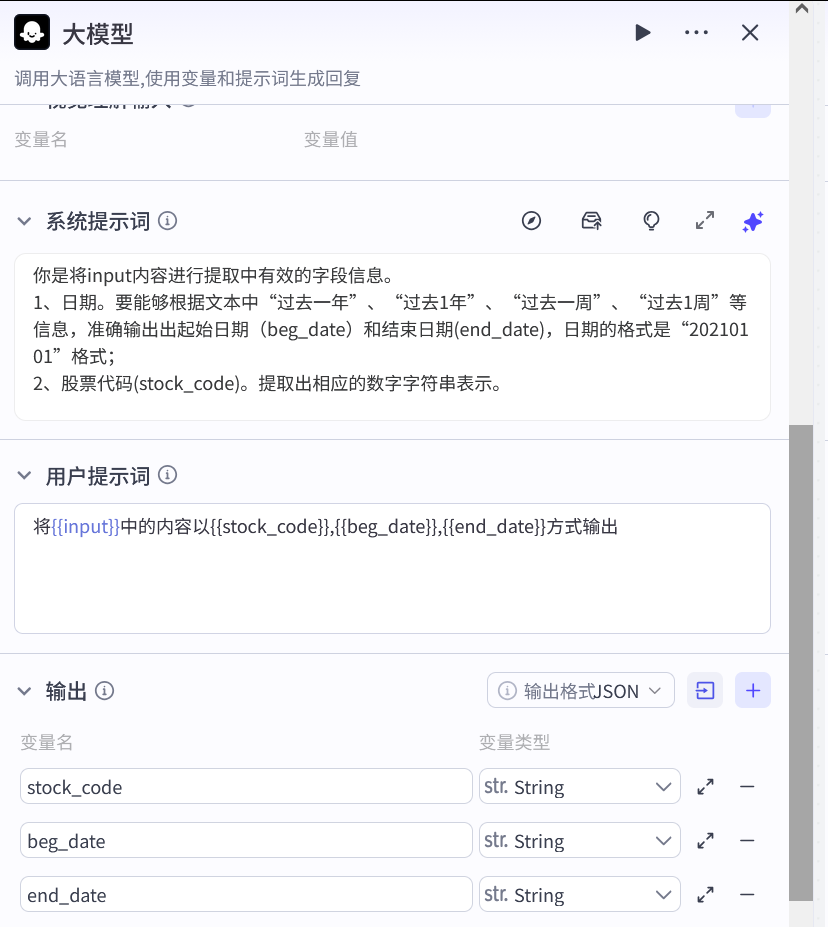Click the prompt library archive icon
The image size is (828, 927).
click(x=591, y=221)
